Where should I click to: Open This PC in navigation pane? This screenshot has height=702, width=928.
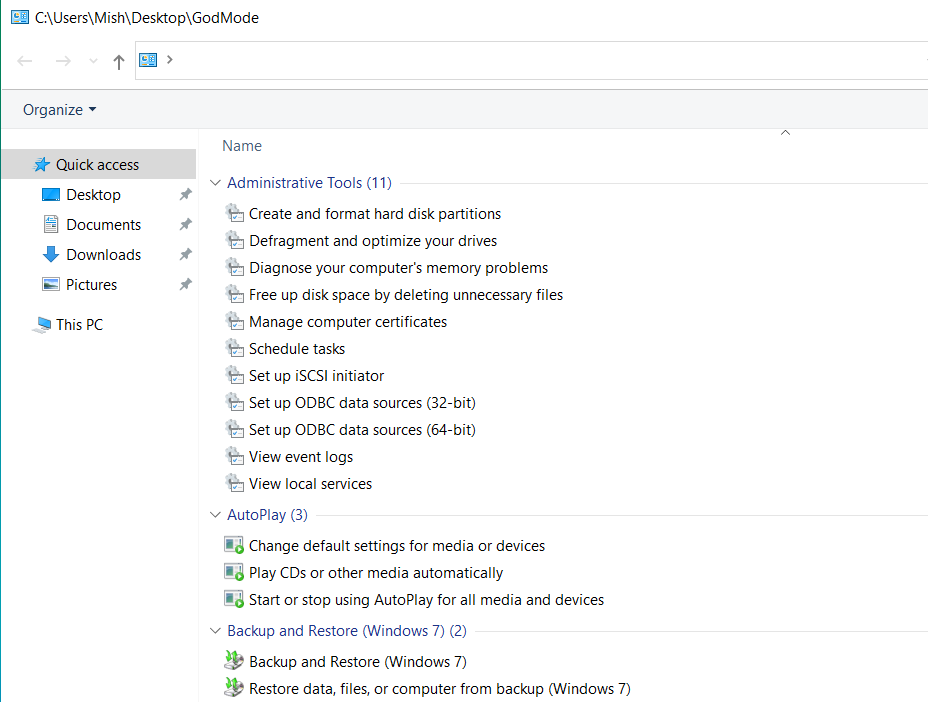(79, 325)
